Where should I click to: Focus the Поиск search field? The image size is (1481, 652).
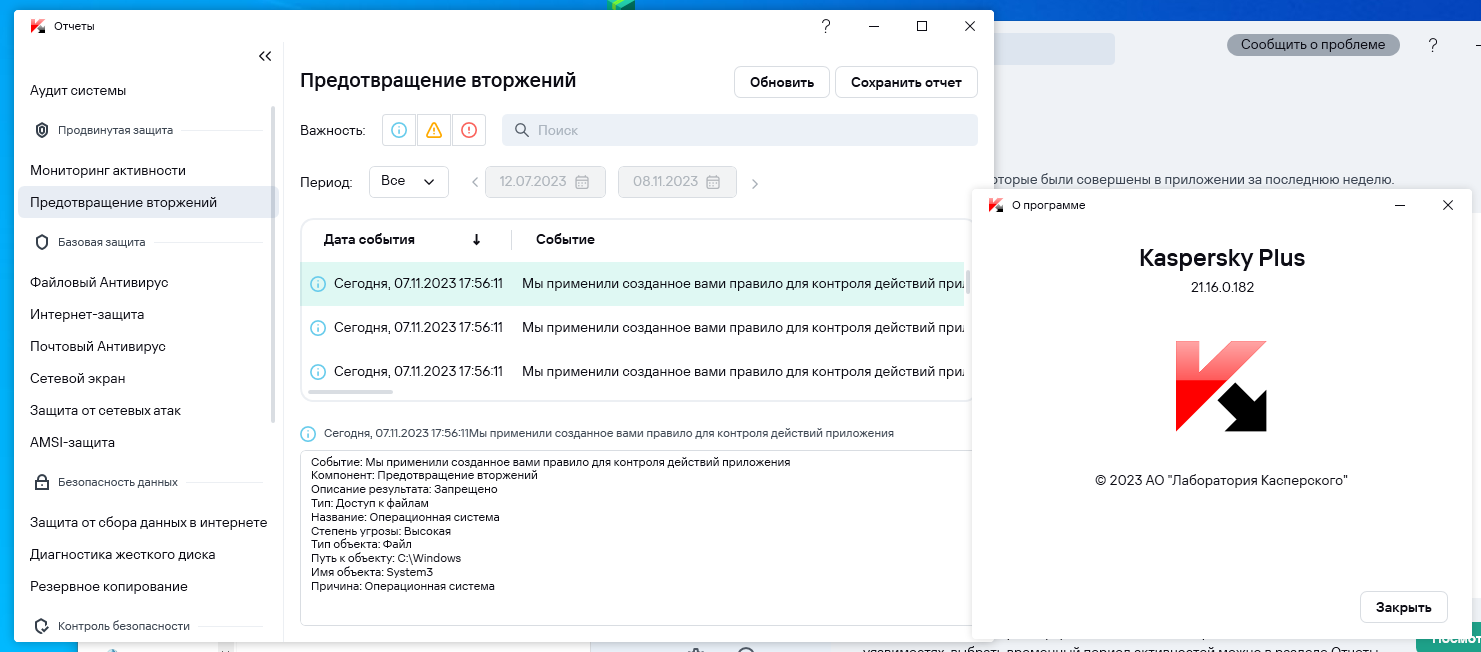tap(740, 130)
